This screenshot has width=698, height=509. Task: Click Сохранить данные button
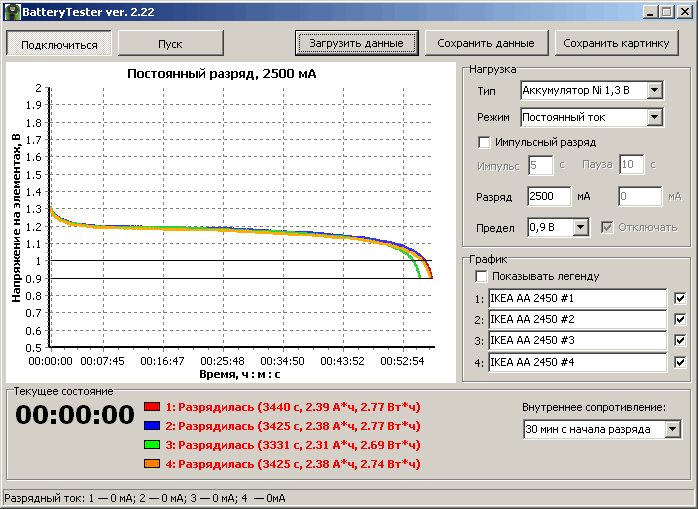point(486,43)
